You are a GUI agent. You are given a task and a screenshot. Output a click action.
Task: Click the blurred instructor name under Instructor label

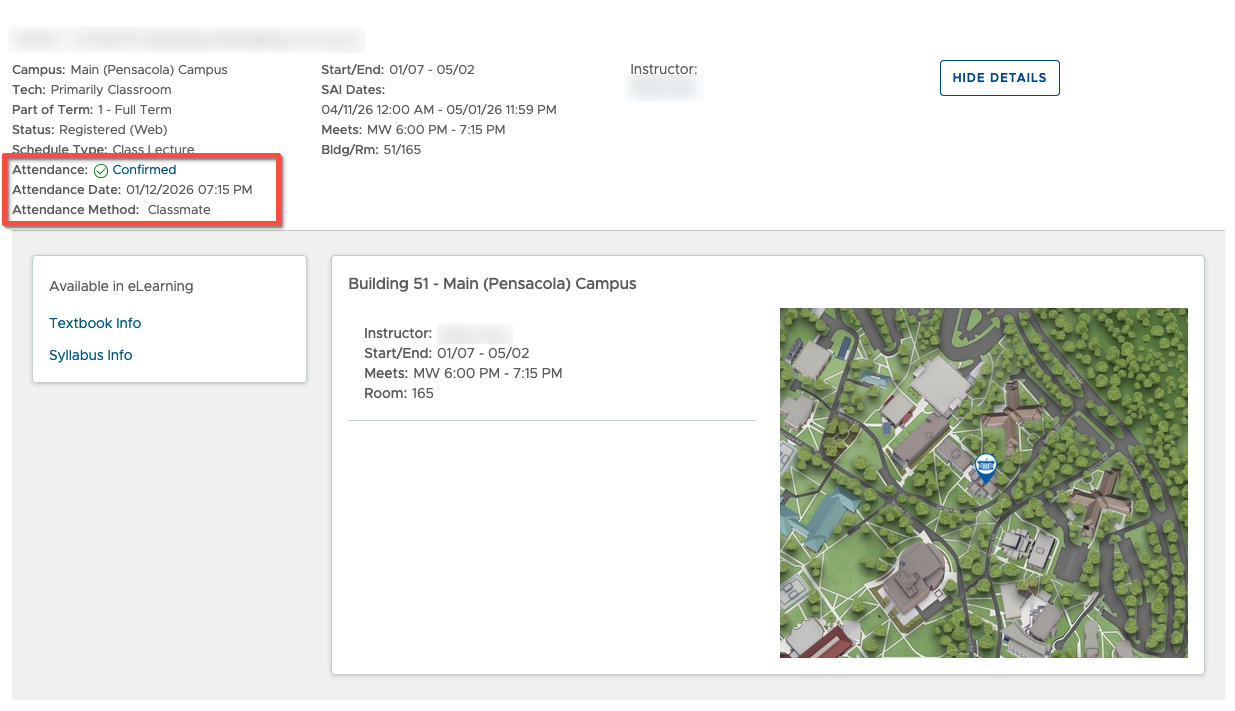tap(665, 89)
